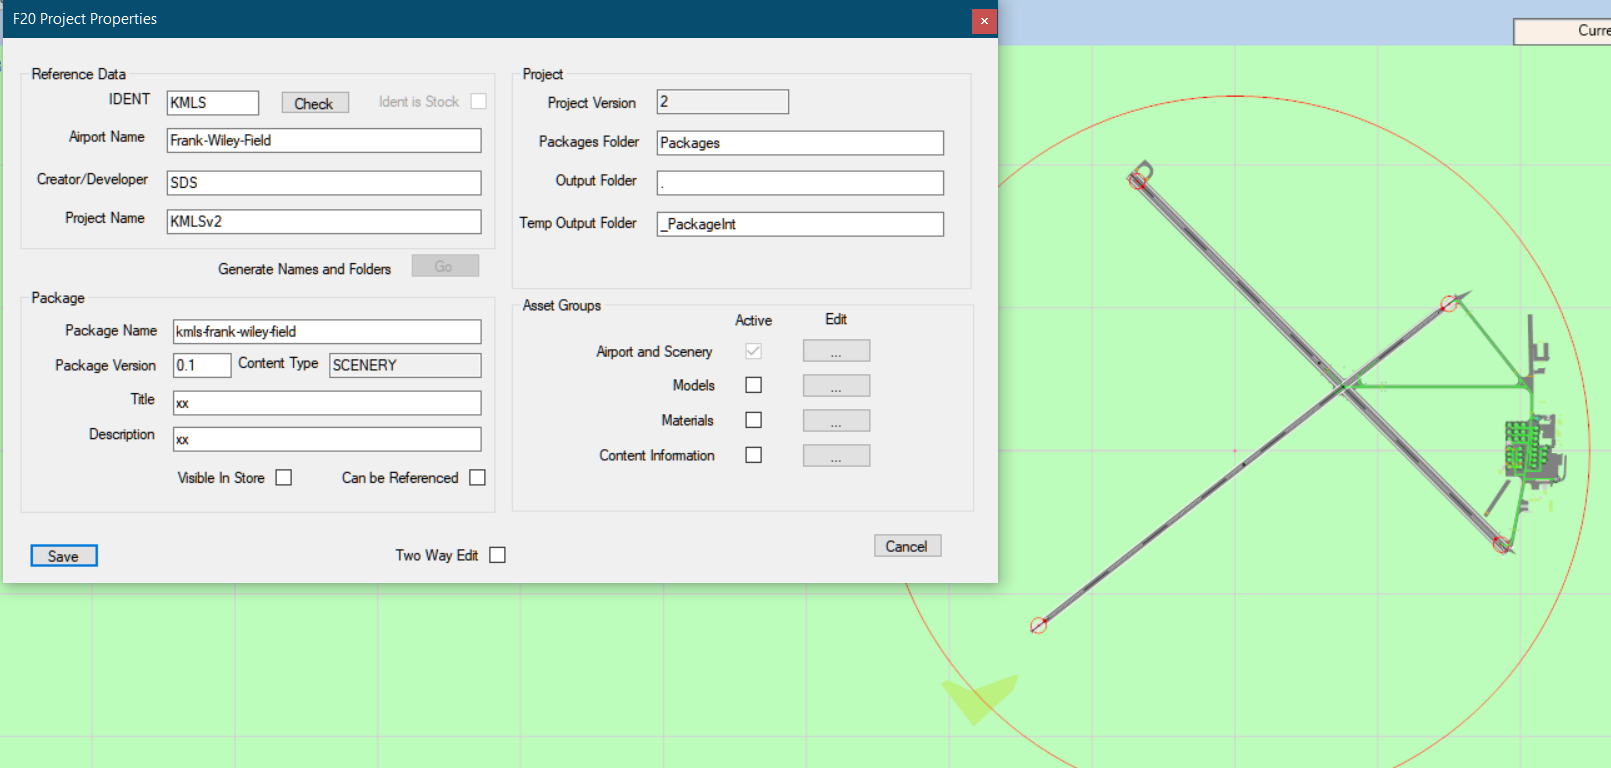The width and height of the screenshot is (1611, 768).
Task: Close the F20 Project Properties dialog
Action: (x=984, y=21)
